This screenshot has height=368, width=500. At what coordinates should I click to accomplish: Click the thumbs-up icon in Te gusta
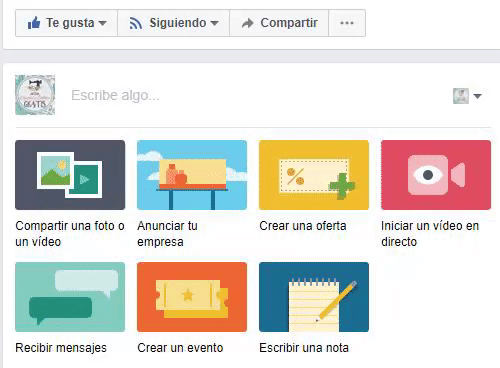(34, 23)
